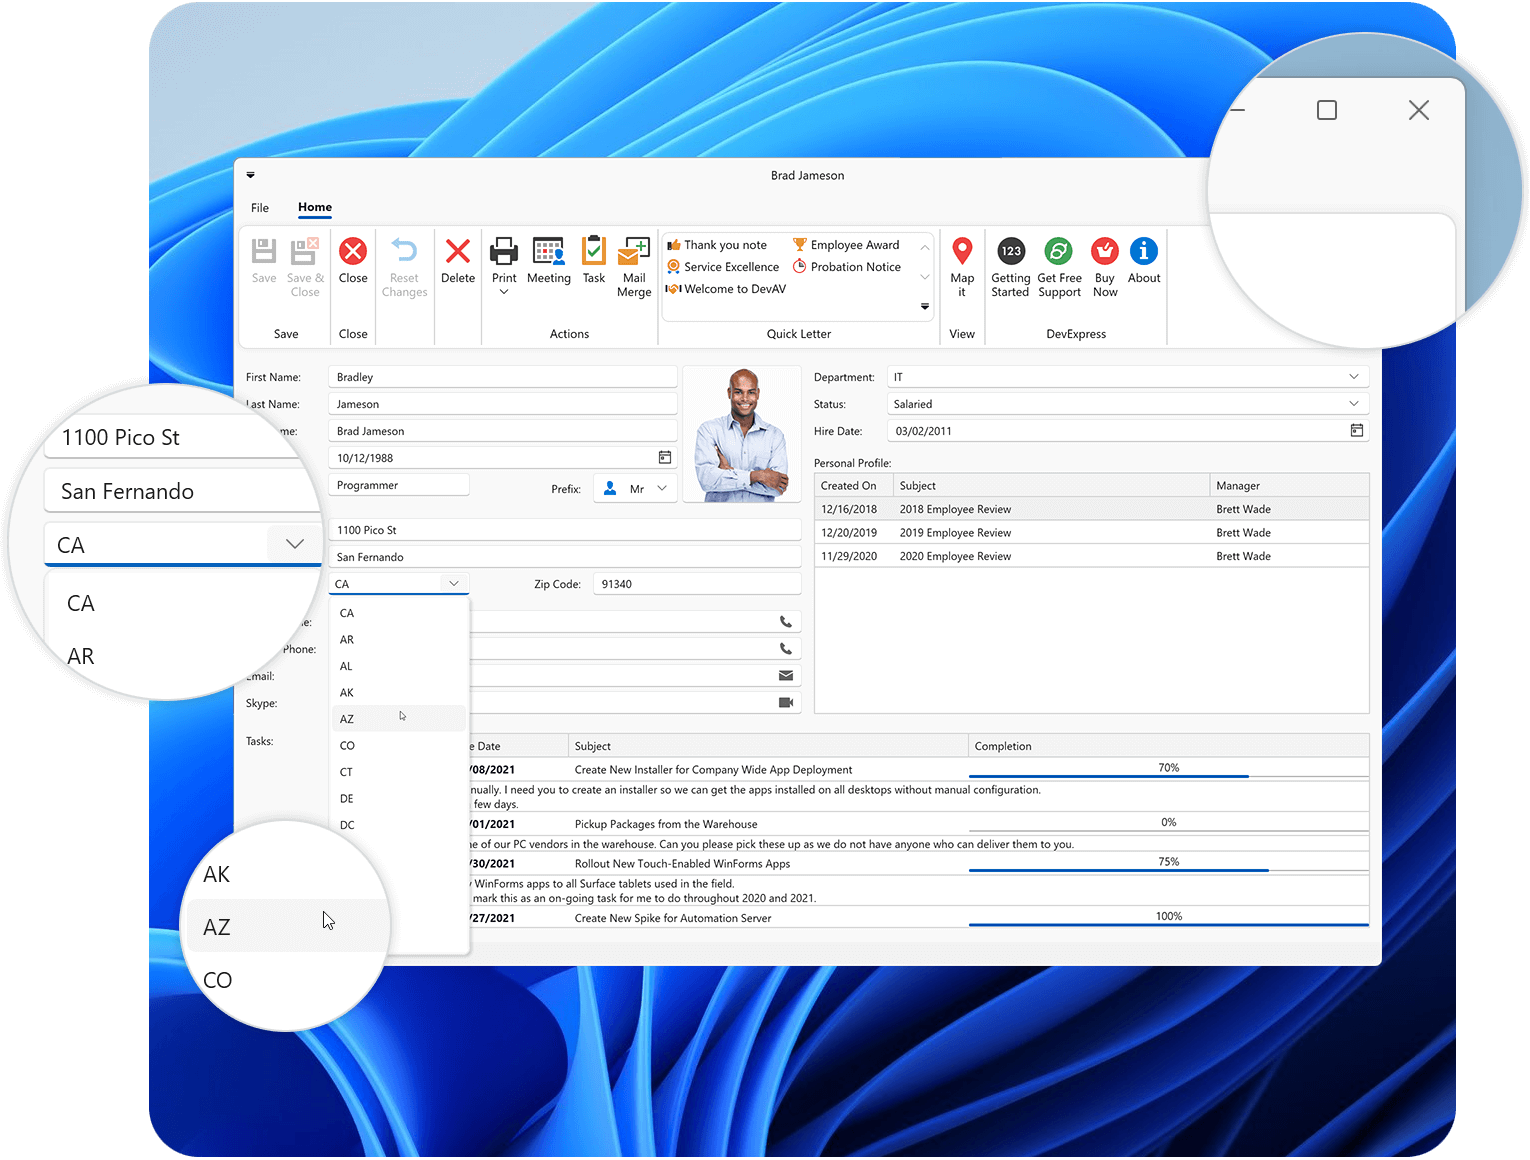Choose the Employee Award letter
The height and width of the screenshot is (1160, 1530).
click(x=846, y=245)
